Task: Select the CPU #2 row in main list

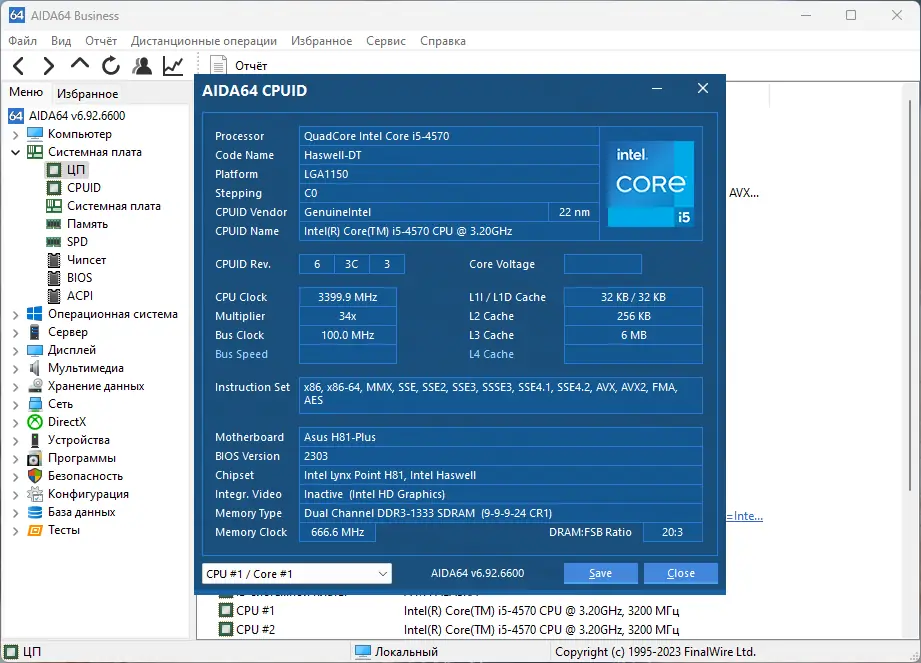Action: [x=449, y=630]
